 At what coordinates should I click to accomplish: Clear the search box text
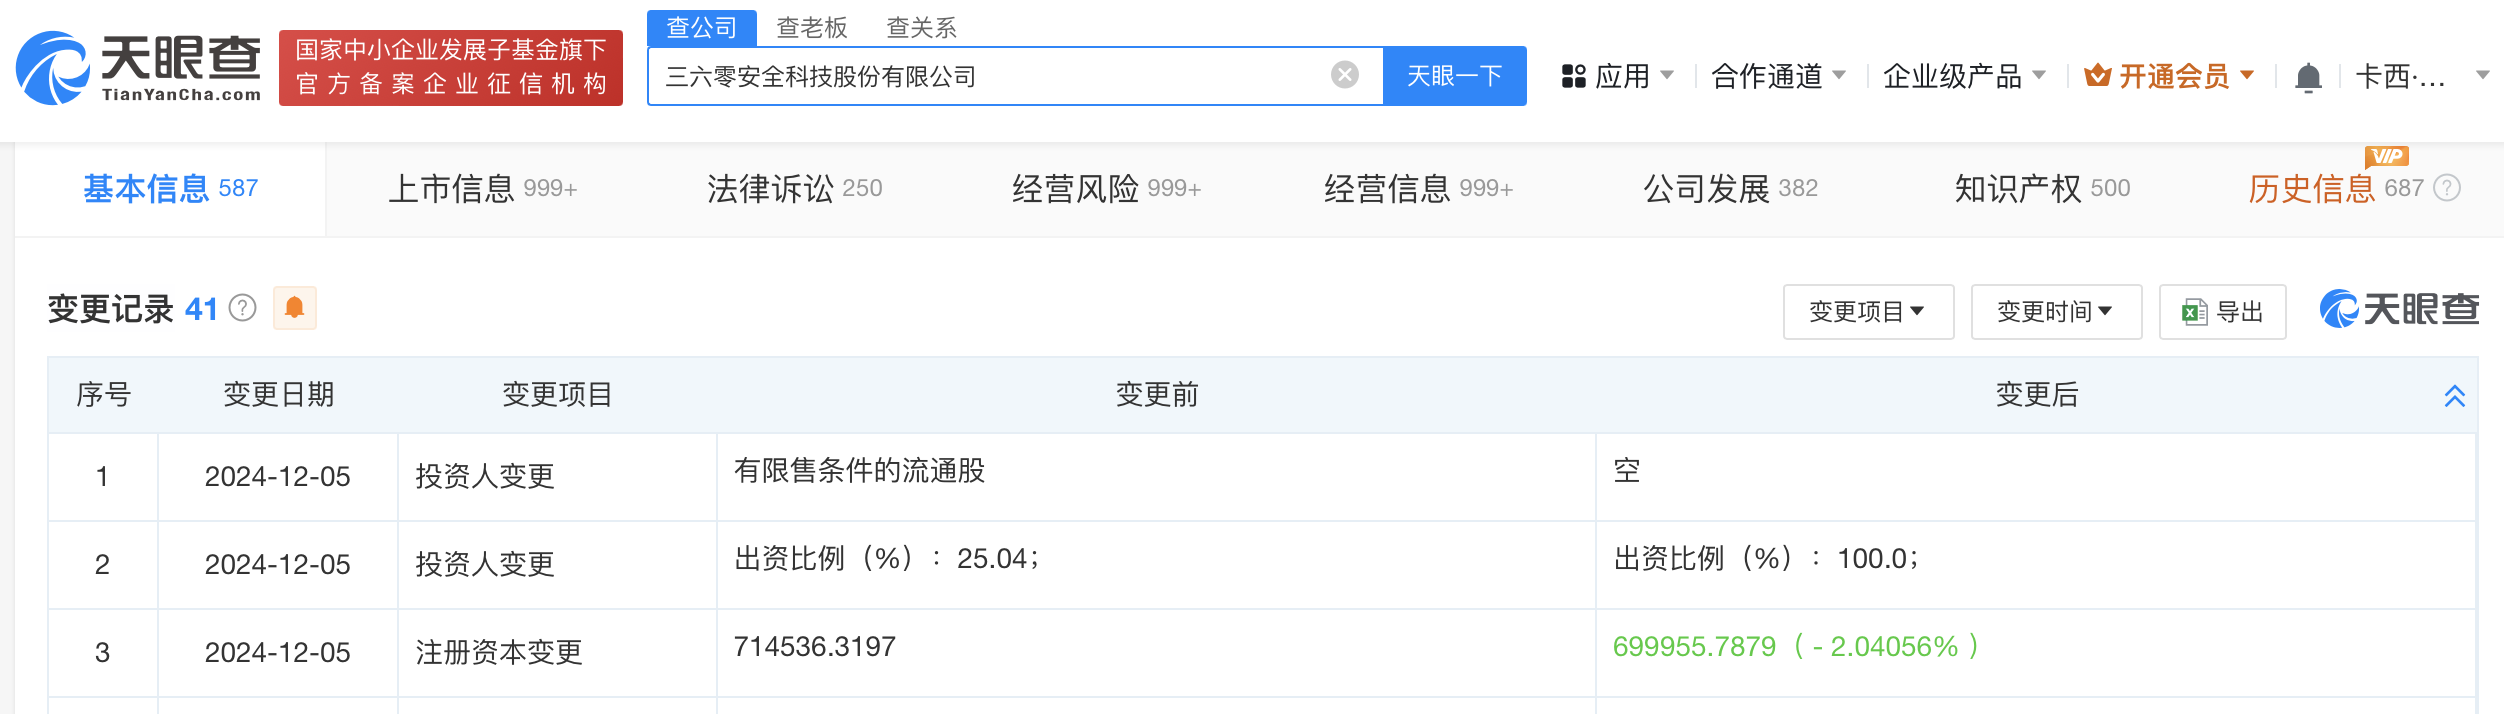point(1345,75)
